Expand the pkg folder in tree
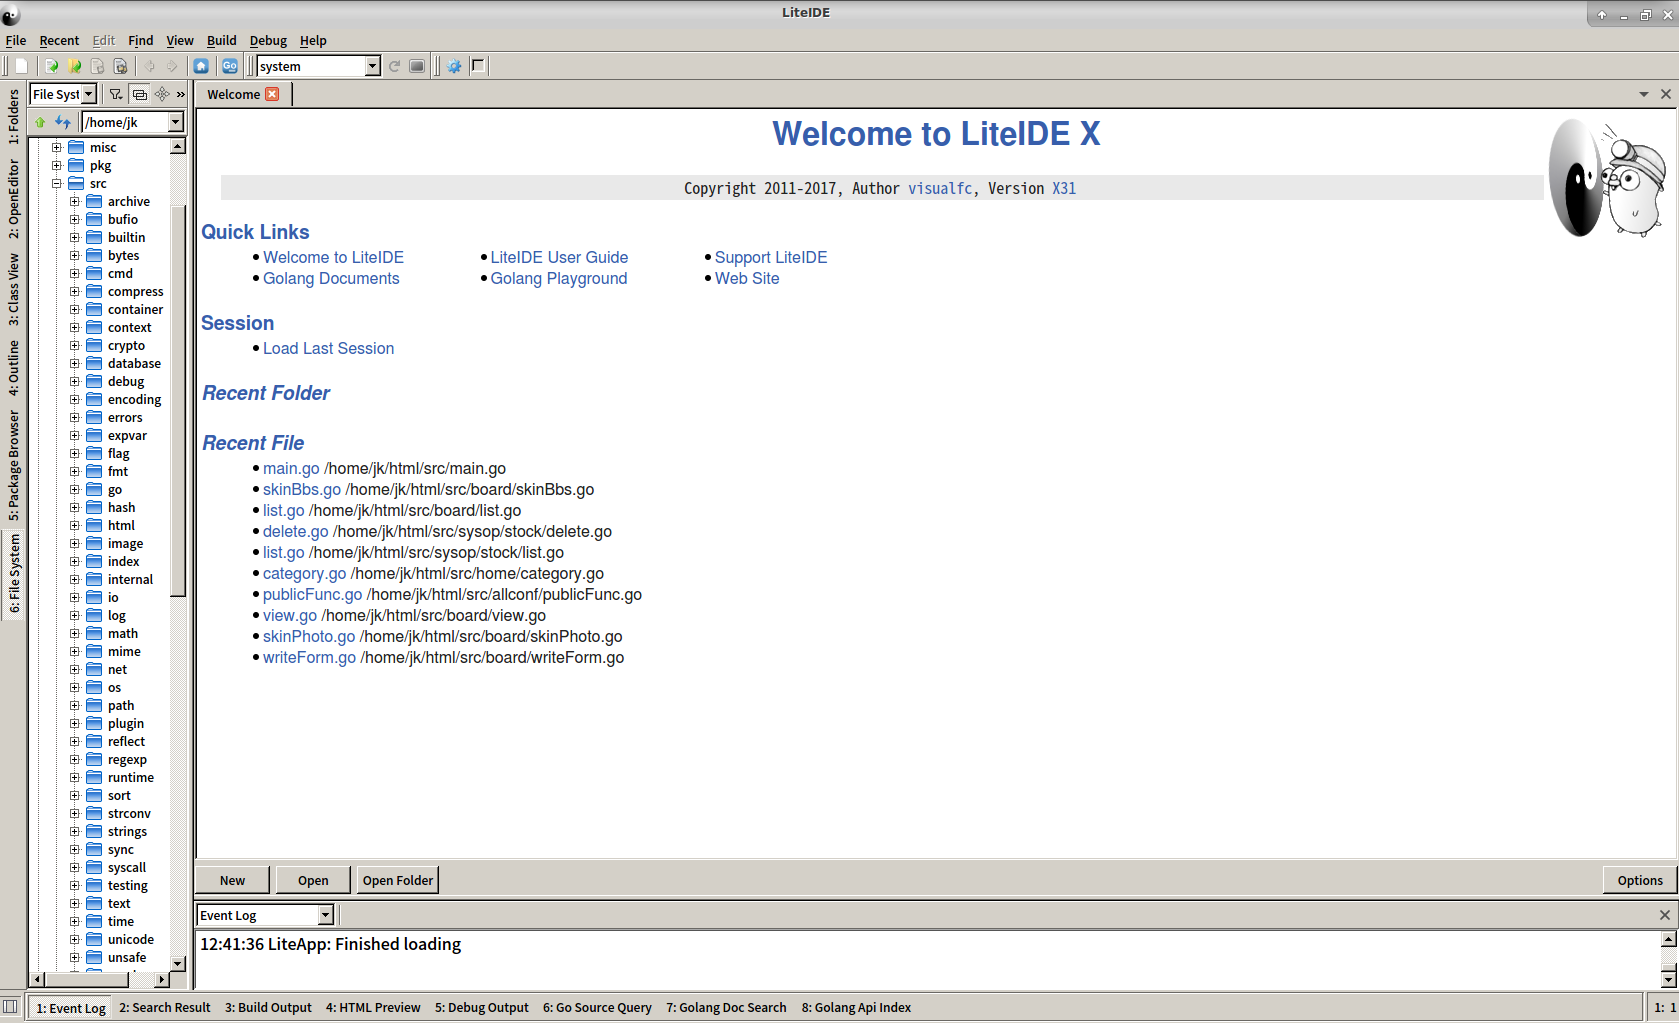 [57, 165]
